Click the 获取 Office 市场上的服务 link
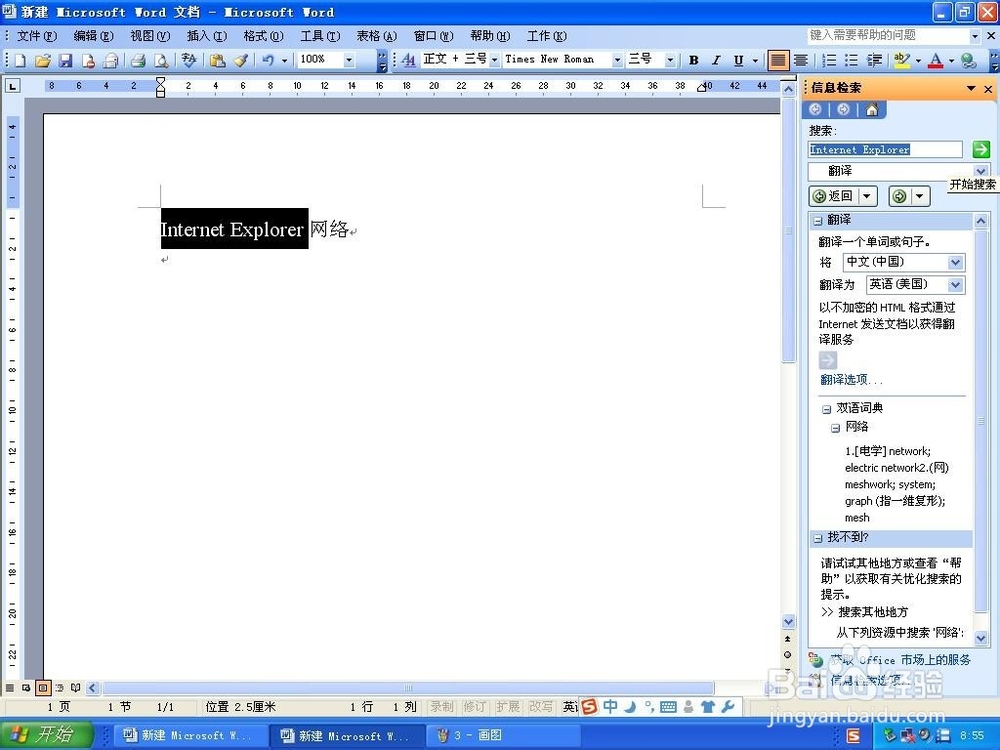The height and width of the screenshot is (750, 1000). point(901,660)
